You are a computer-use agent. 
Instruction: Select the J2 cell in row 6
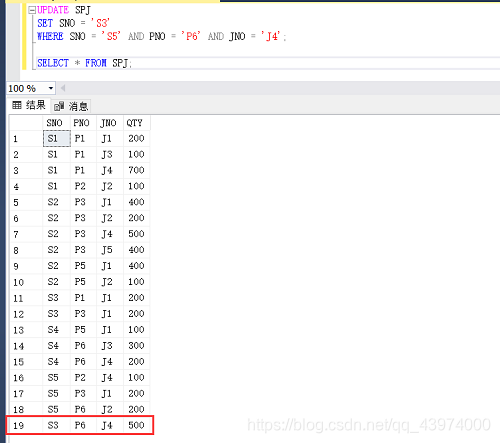point(110,218)
